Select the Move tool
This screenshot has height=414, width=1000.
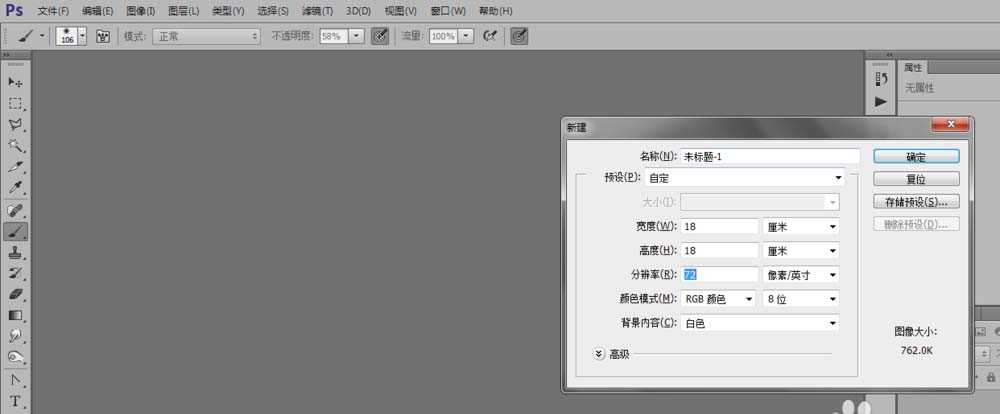click(x=15, y=82)
